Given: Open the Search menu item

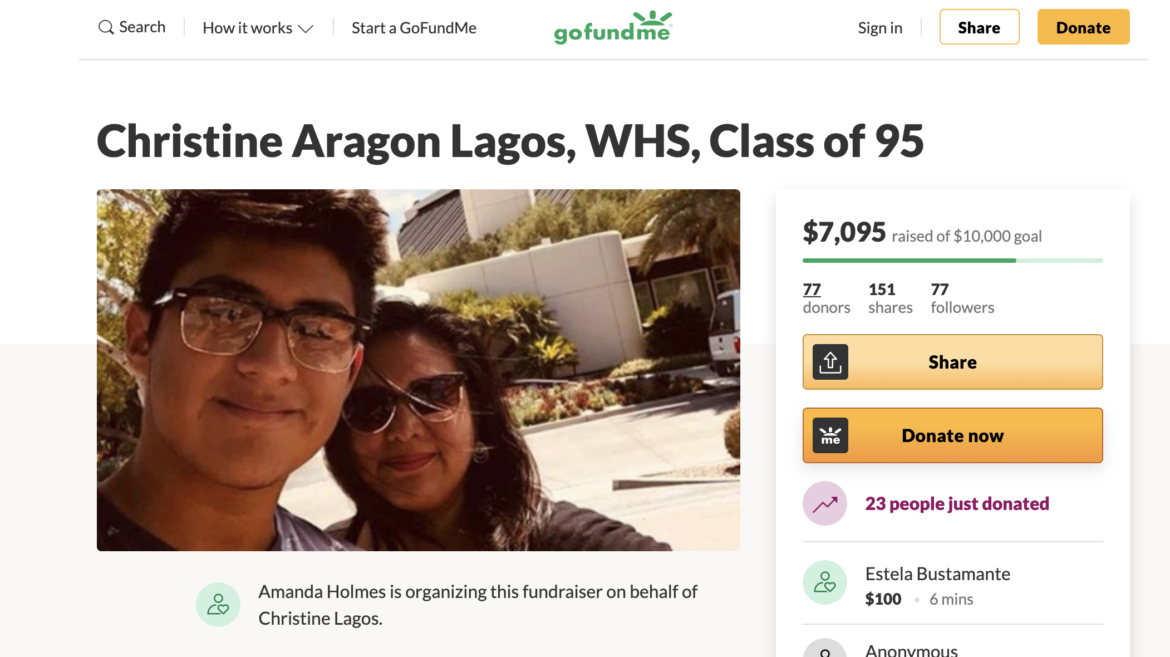Looking at the screenshot, I should [x=132, y=28].
